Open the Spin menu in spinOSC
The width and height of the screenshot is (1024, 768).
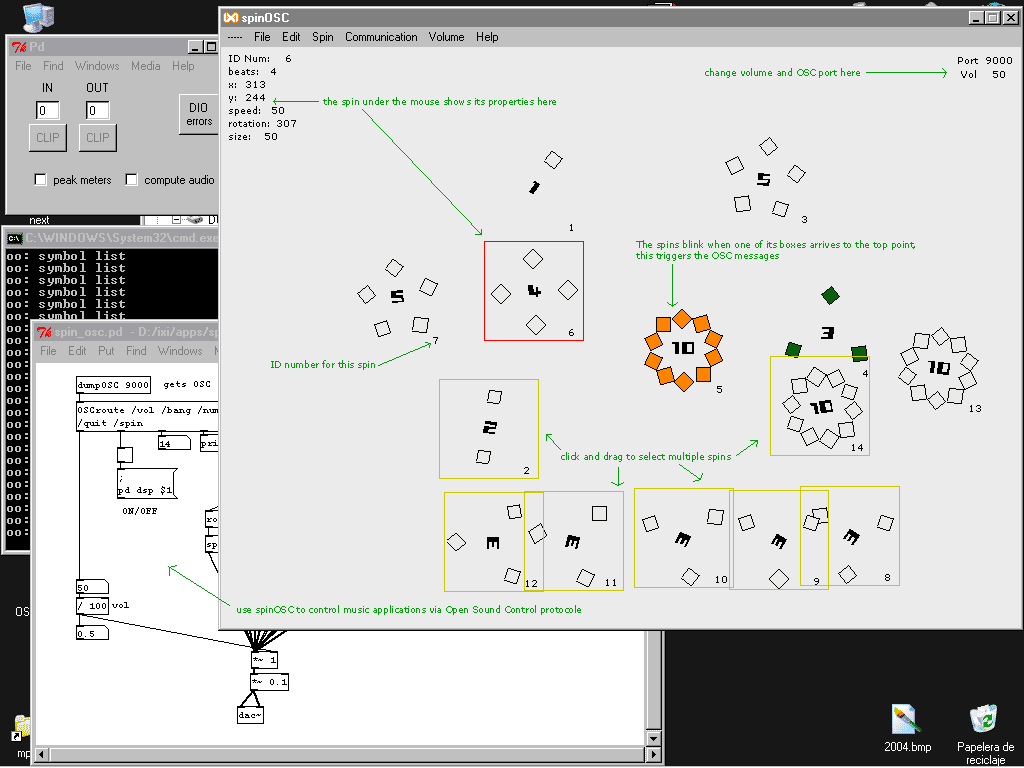click(323, 37)
